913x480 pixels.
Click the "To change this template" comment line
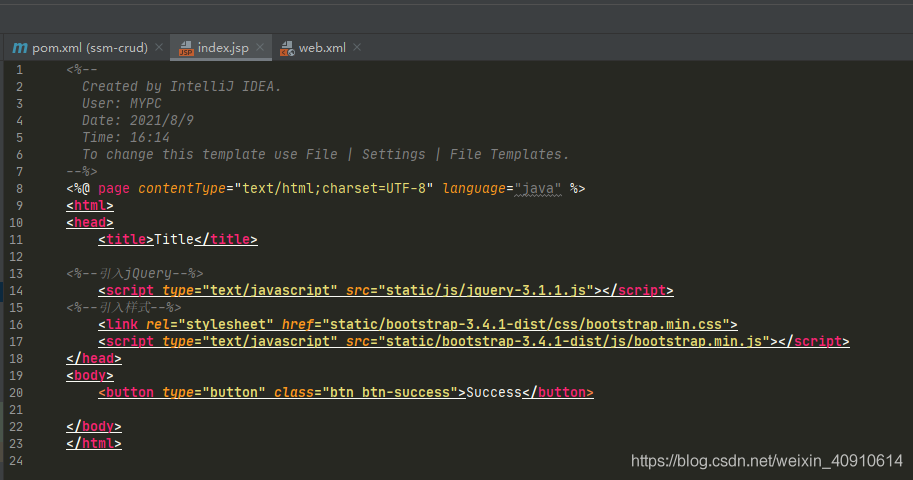[325, 154]
